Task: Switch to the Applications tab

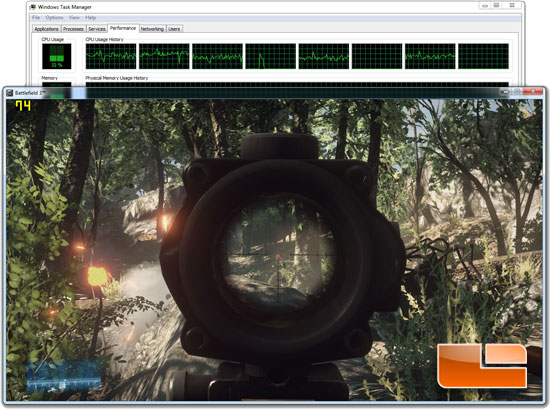Action: pos(46,29)
